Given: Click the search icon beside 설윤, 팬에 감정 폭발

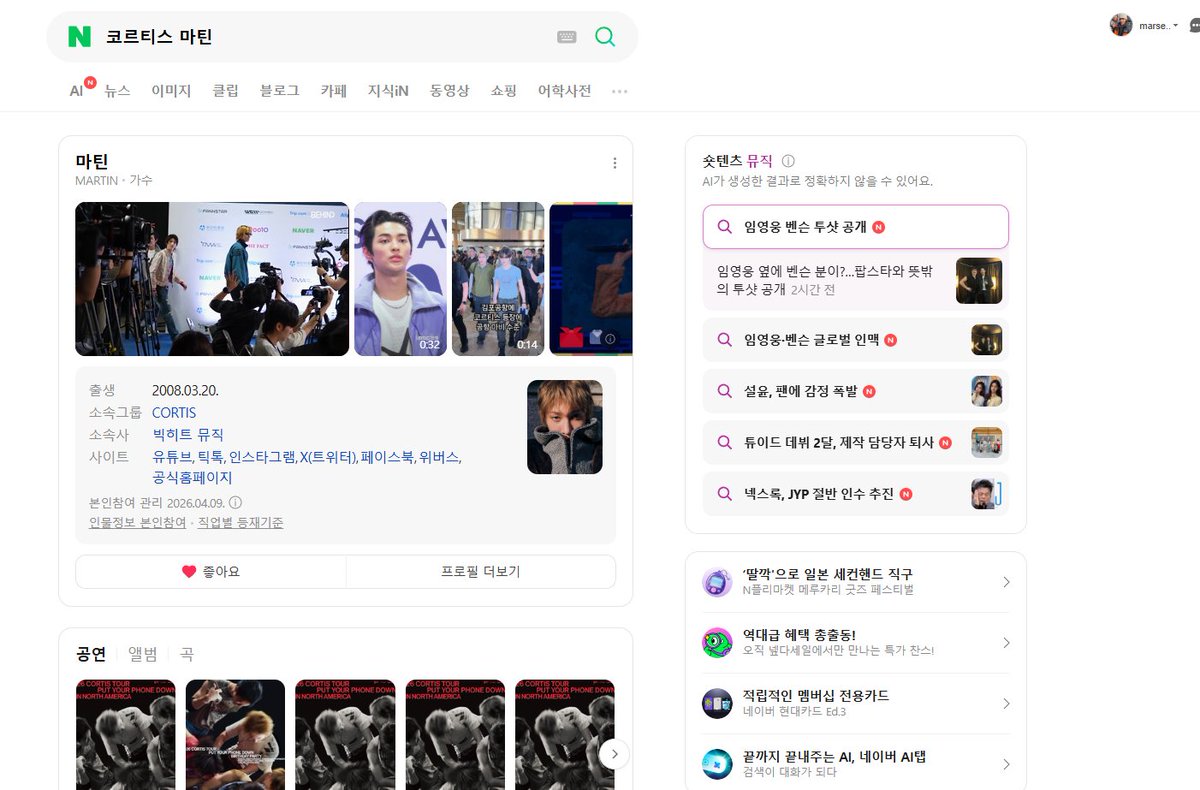Looking at the screenshot, I should pos(725,391).
